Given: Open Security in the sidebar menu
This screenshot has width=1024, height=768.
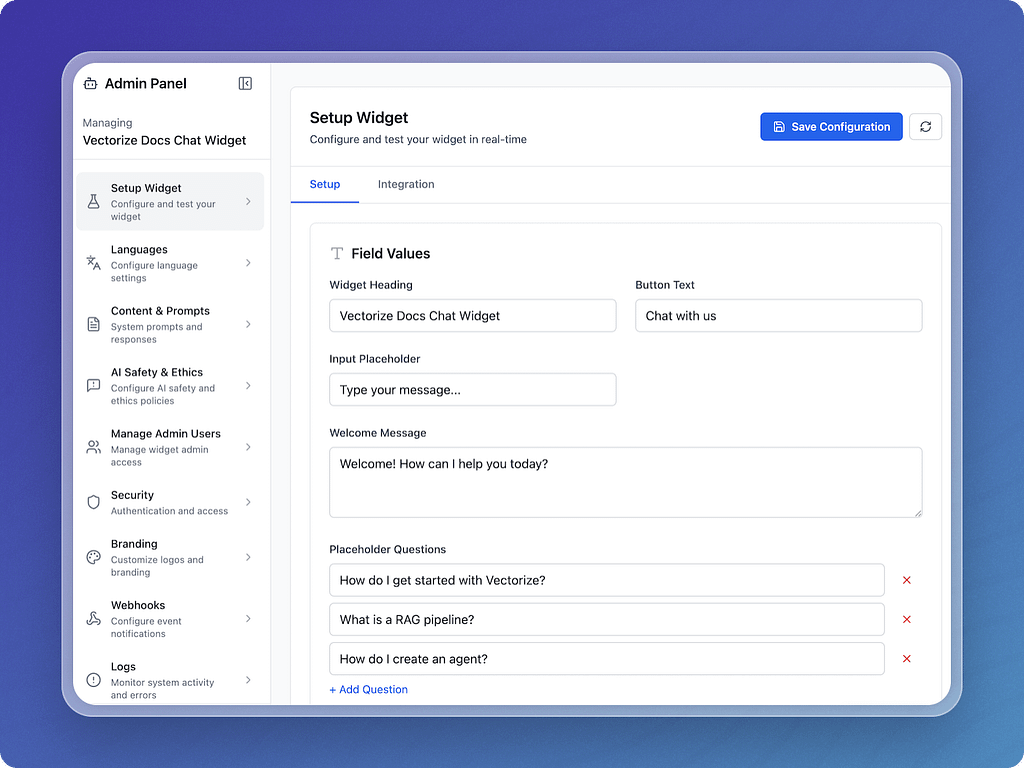Looking at the screenshot, I should click(x=170, y=502).
